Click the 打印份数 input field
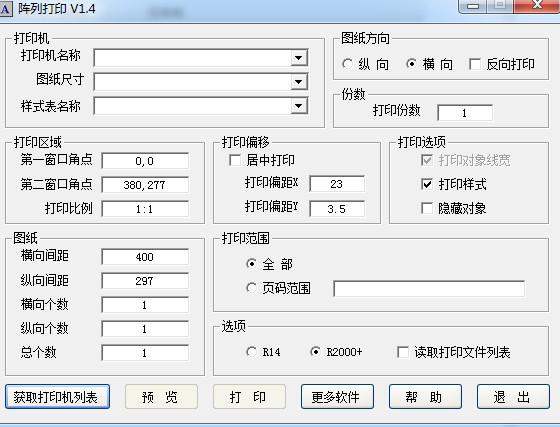 465,113
